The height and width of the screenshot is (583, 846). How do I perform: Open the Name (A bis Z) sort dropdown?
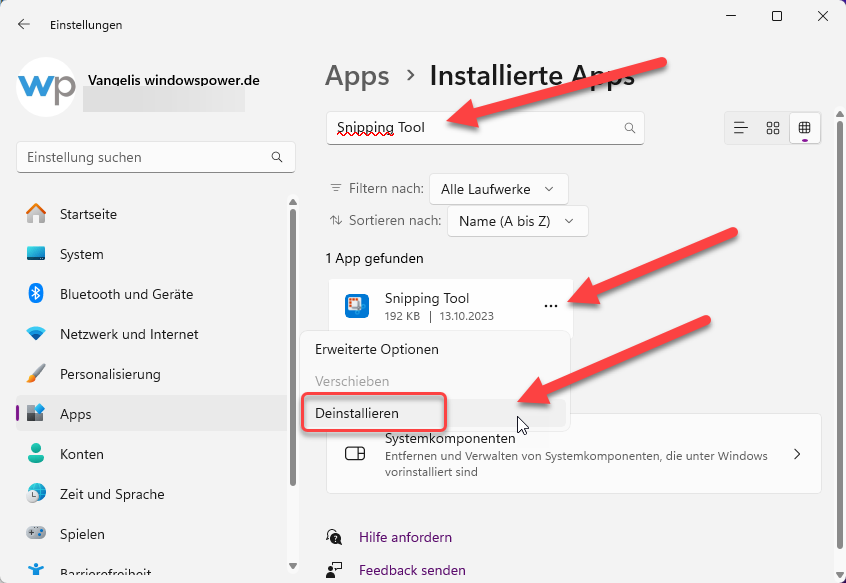point(517,221)
